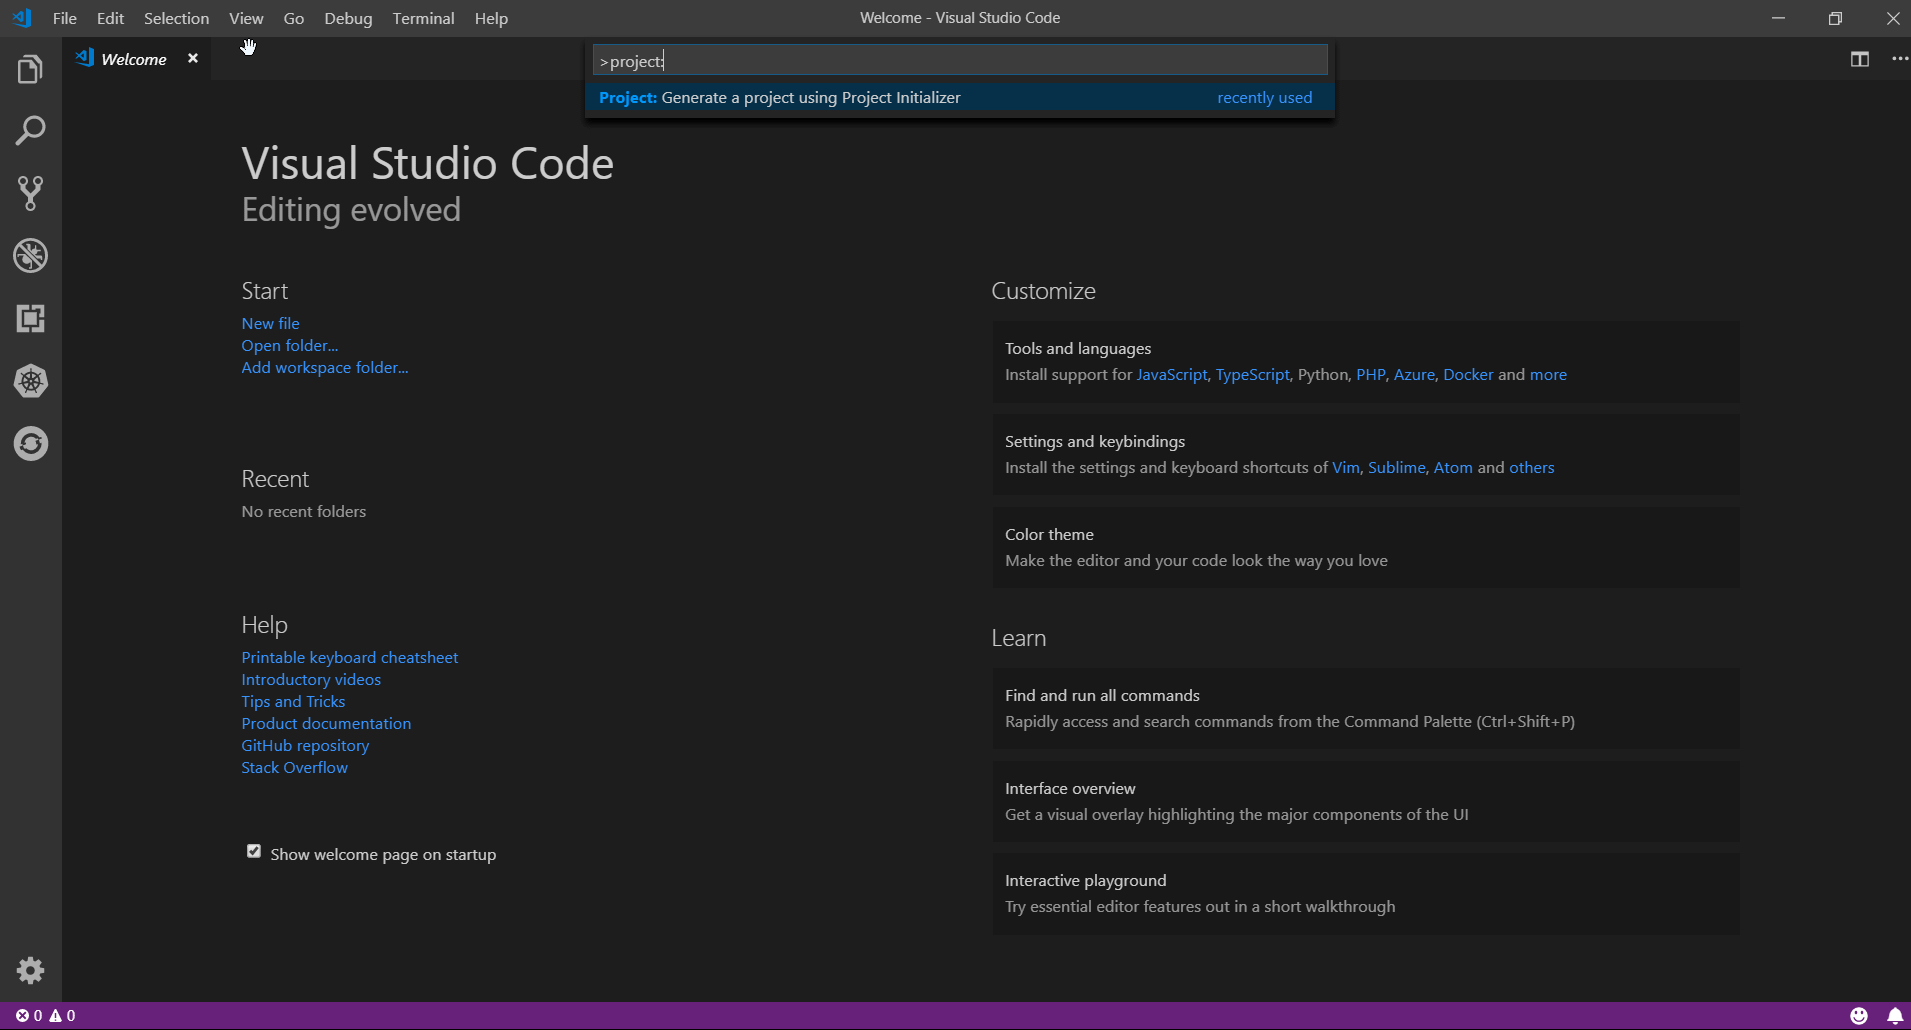Open Source Control view icon
This screenshot has height=1030, width=1911.
click(30, 193)
